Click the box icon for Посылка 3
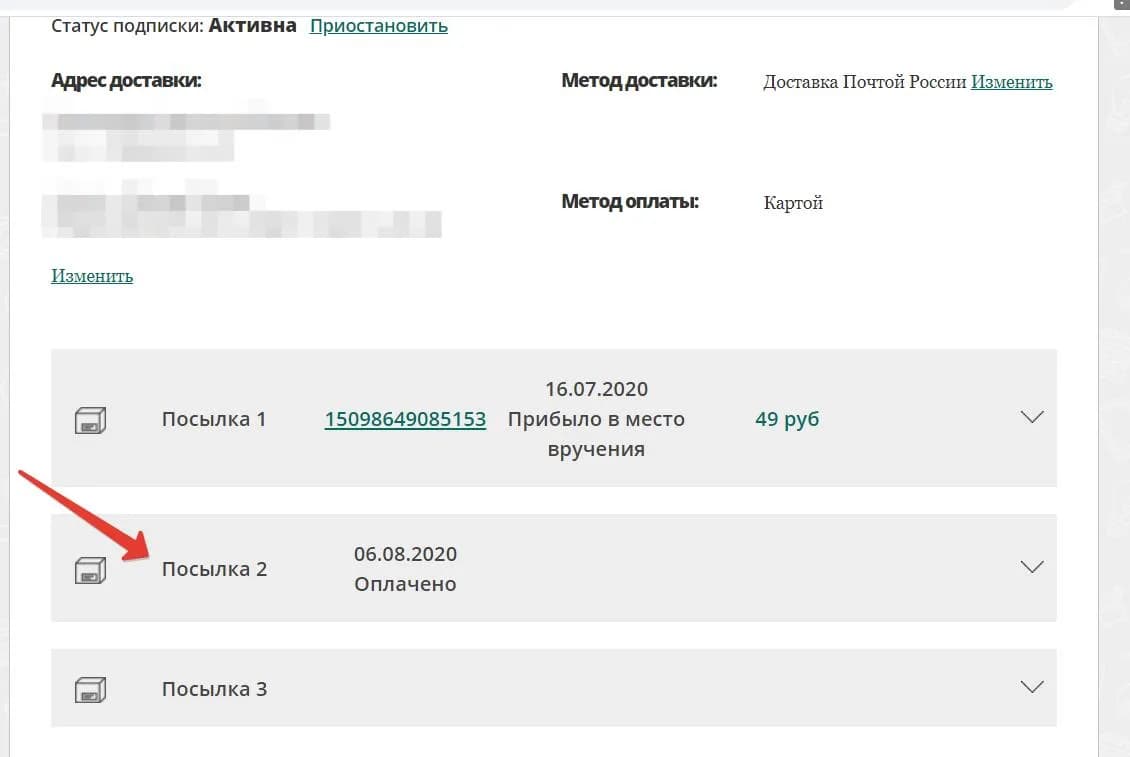The image size is (1130, 757). pos(90,690)
